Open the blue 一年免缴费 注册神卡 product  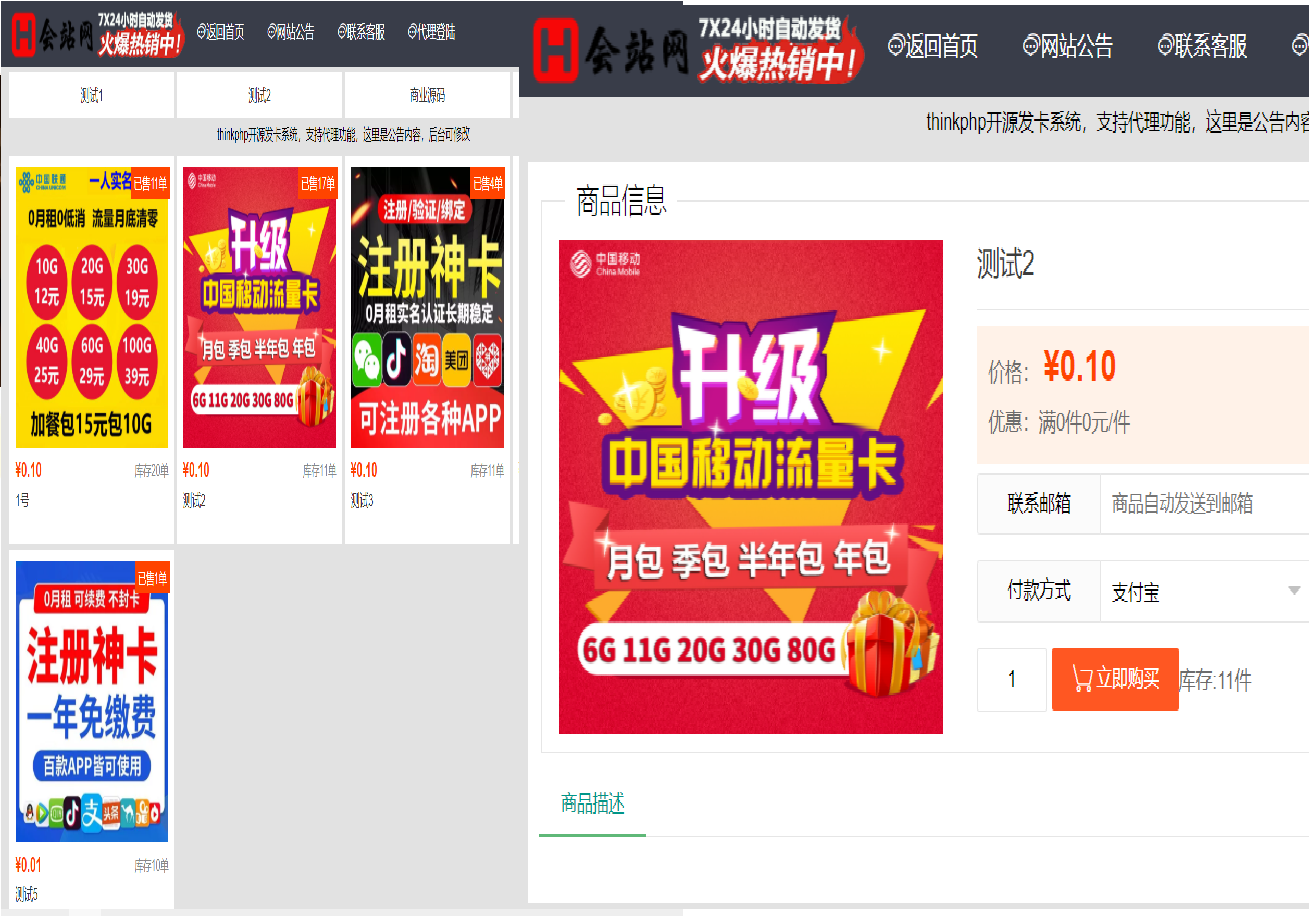pyautogui.click(x=92, y=701)
